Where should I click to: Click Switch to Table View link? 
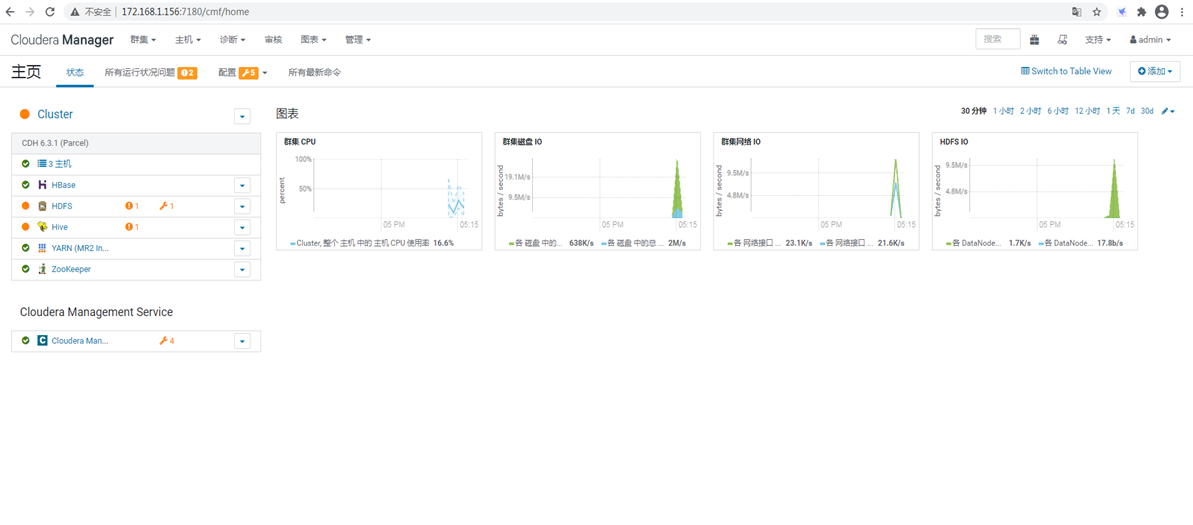(1066, 72)
